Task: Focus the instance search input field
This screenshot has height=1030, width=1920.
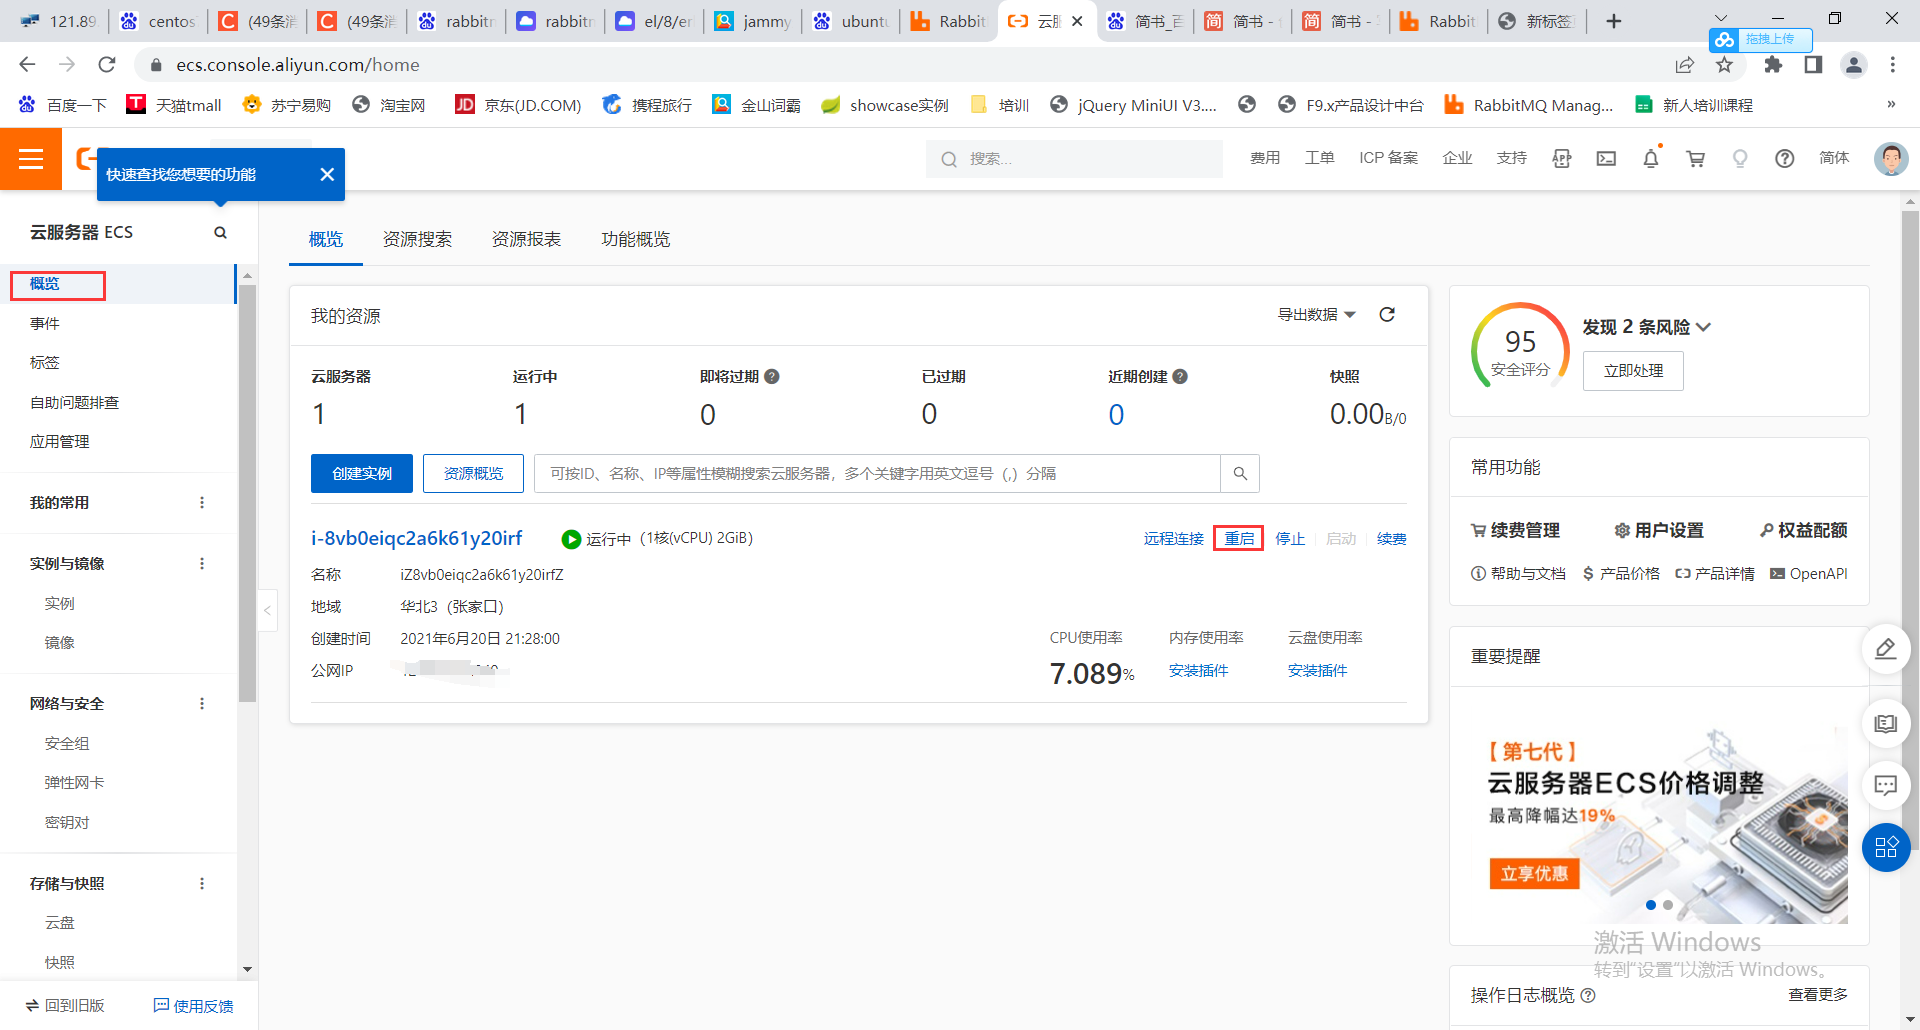Action: [x=877, y=474]
